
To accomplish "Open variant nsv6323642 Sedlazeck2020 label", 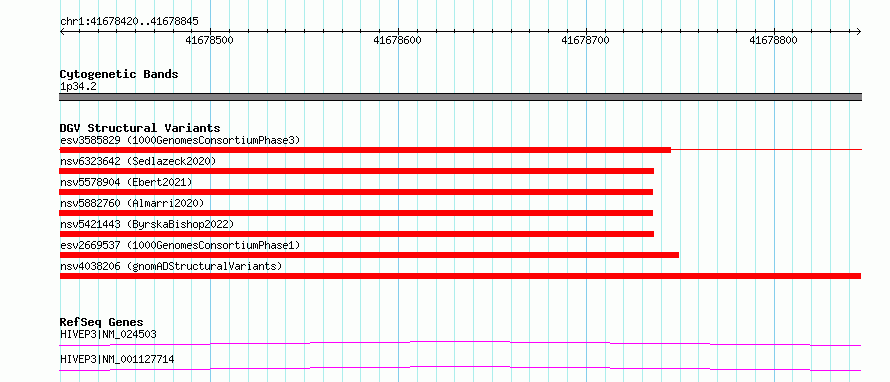I will pyautogui.click(x=138, y=161).
